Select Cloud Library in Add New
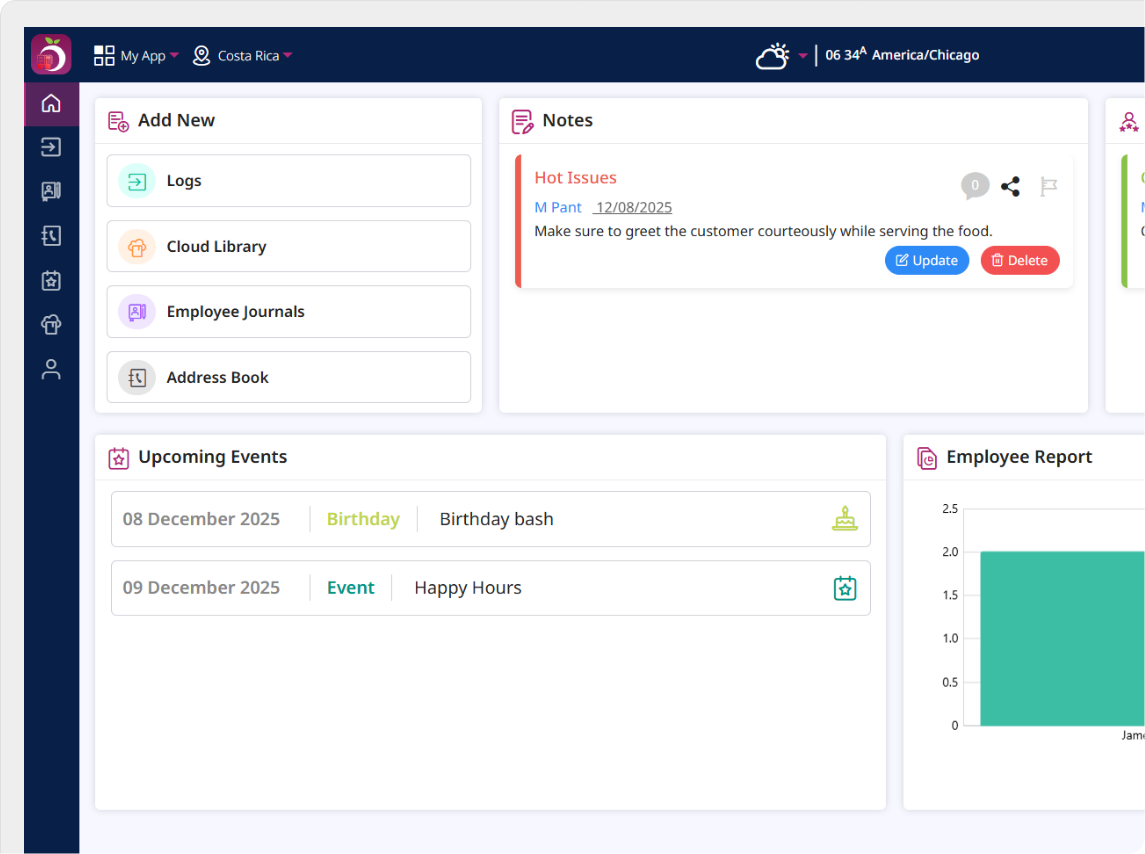 [x=288, y=246]
